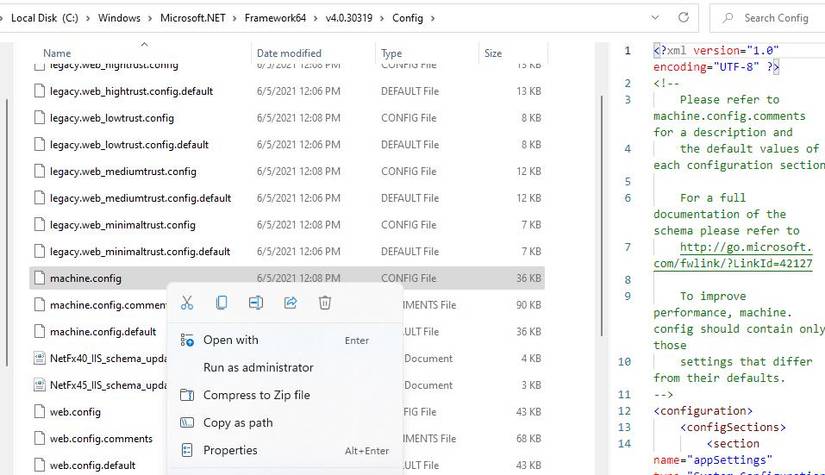Viewport: 825px width, 475px height.
Task: Expand chevron after Windows breadcrumb
Action: click(150, 18)
